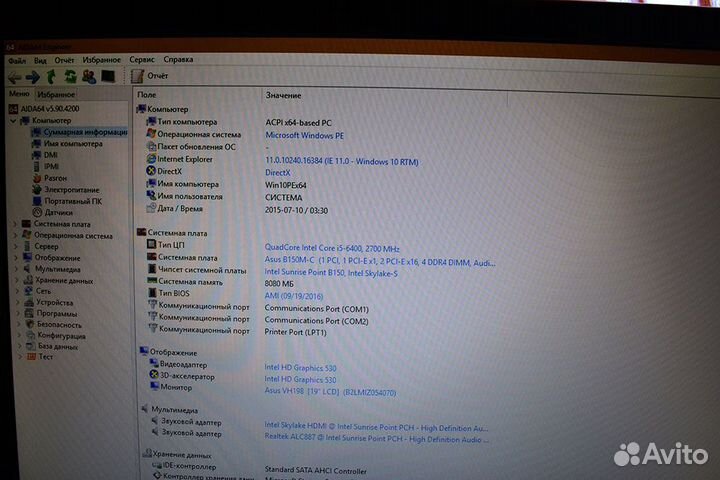720x480 pixels.
Task: Open the Сервис menu
Action: [x=142, y=60]
